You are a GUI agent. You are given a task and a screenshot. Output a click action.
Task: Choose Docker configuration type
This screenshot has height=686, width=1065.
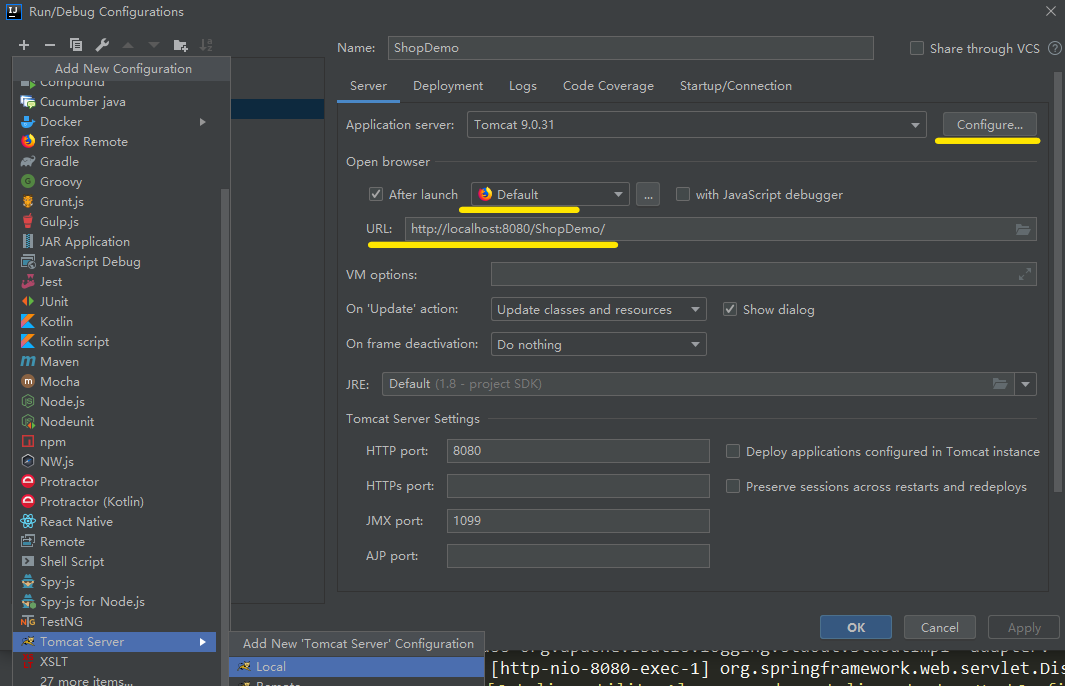[115, 122]
